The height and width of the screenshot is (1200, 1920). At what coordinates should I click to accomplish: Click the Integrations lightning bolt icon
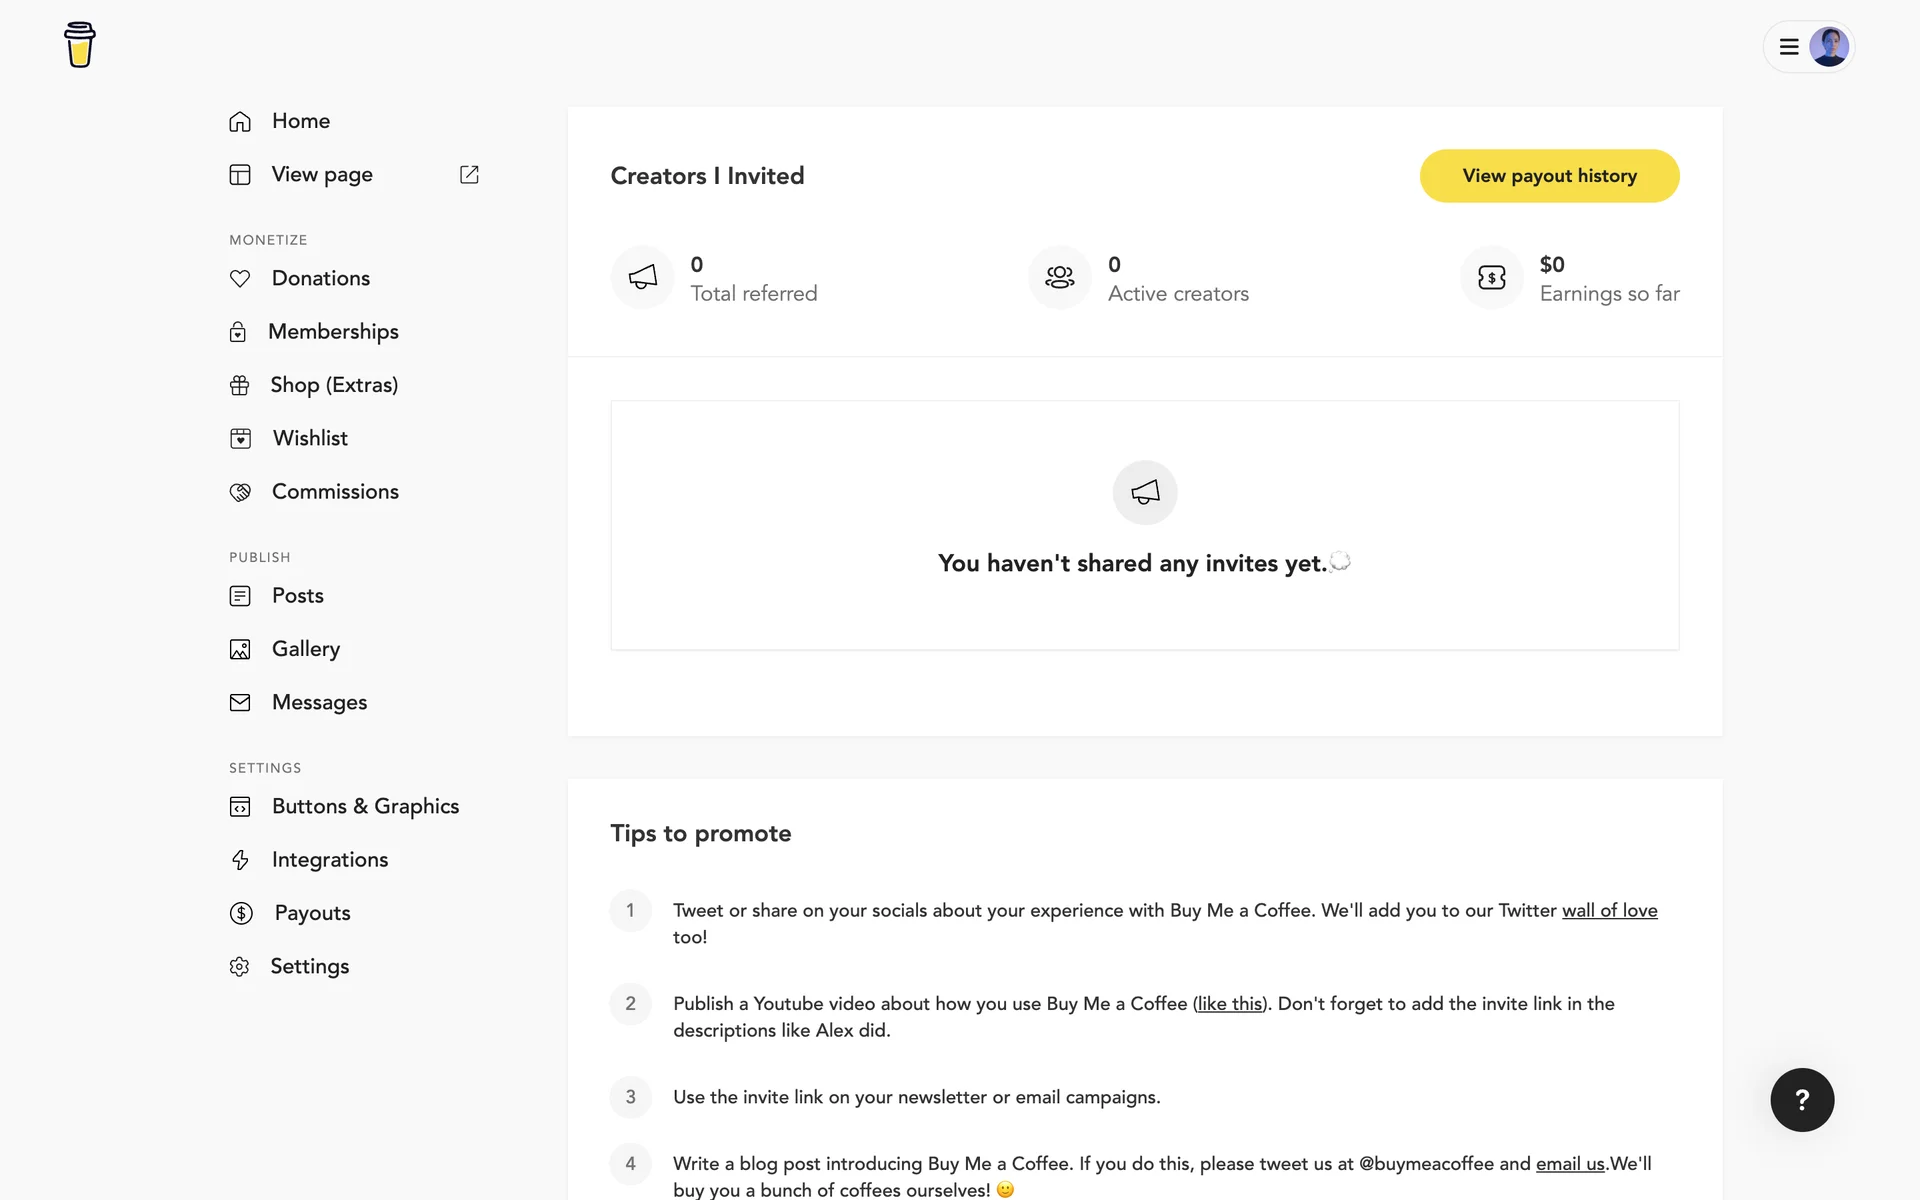(240, 860)
